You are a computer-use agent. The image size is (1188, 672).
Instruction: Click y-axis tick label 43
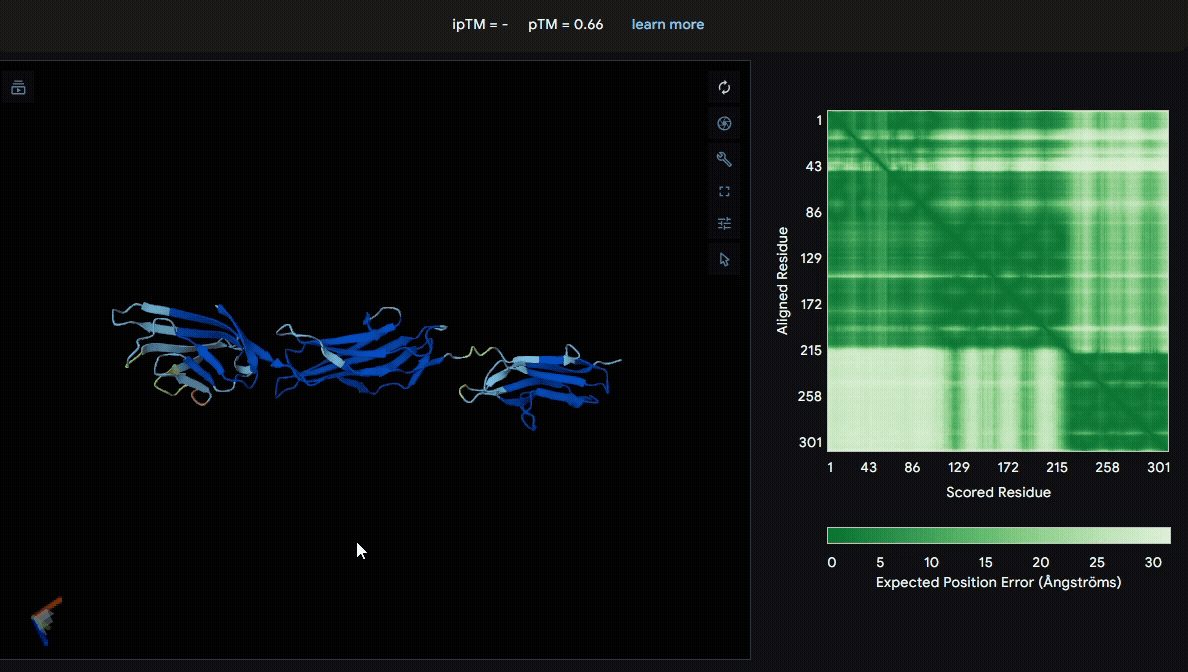click(x=814, y=166)
